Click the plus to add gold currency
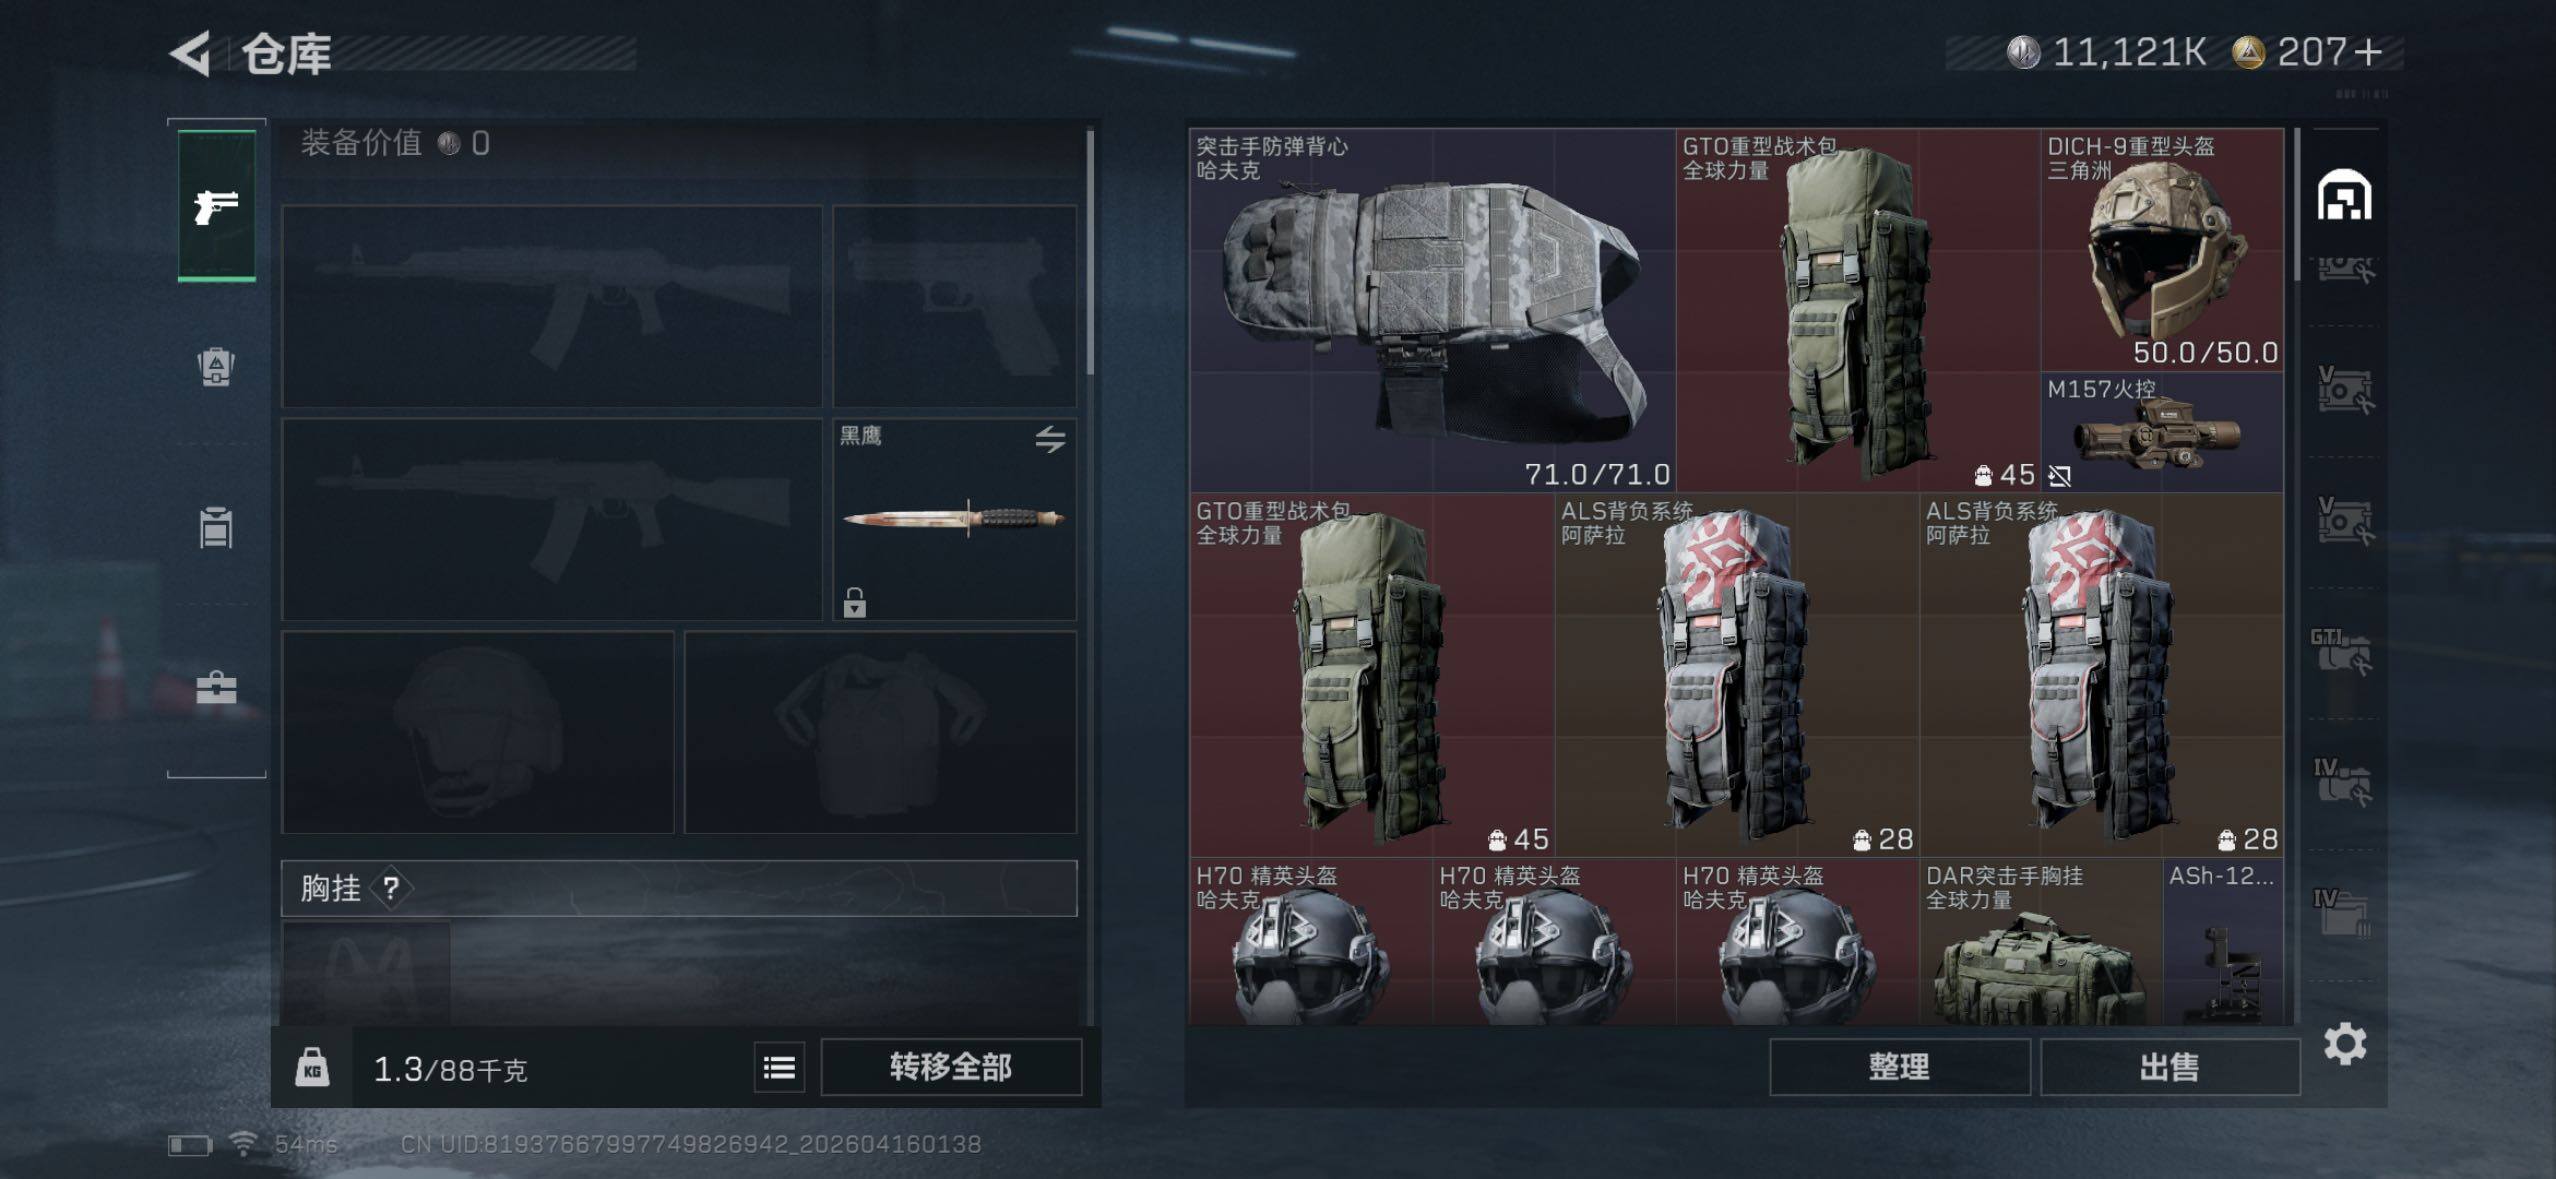 click(2368, 52)
